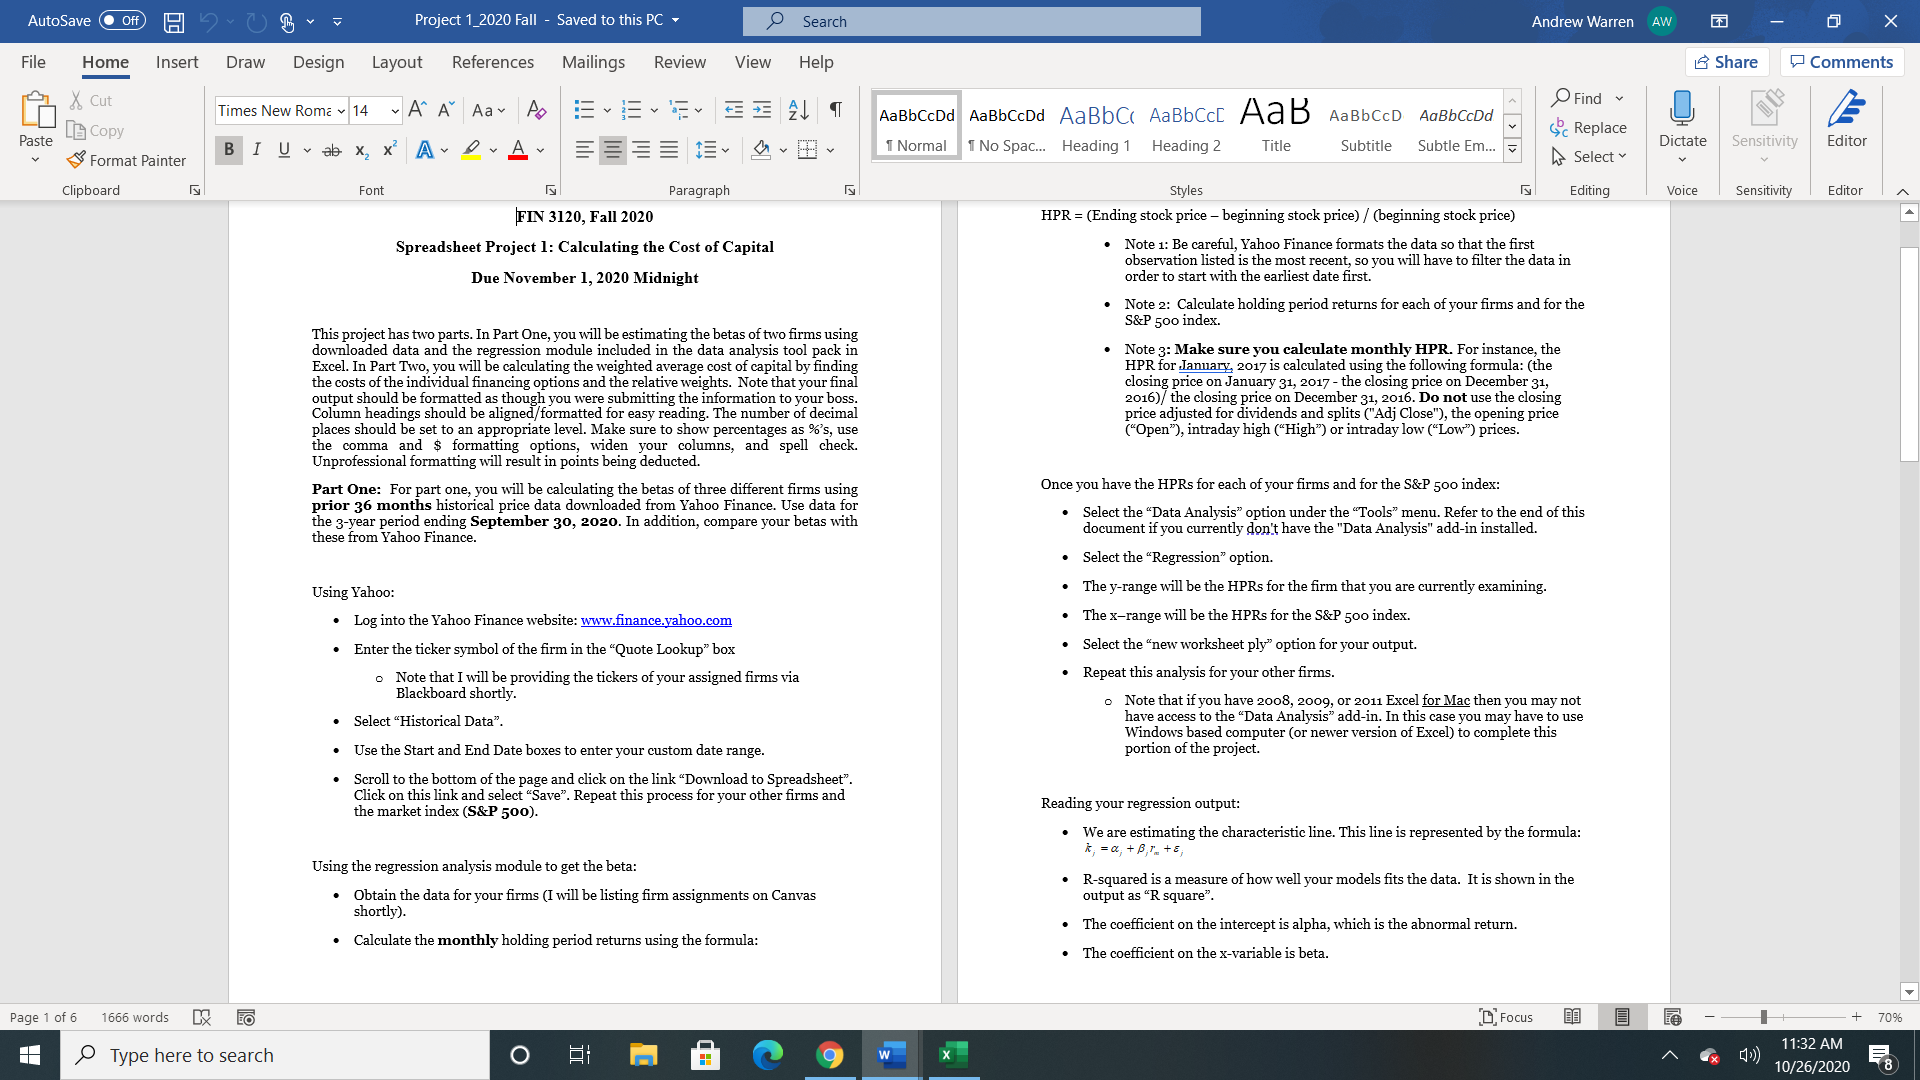Screen dimensions: 1920x1080
Task: Center align the paragraph text
Action: 612,149
